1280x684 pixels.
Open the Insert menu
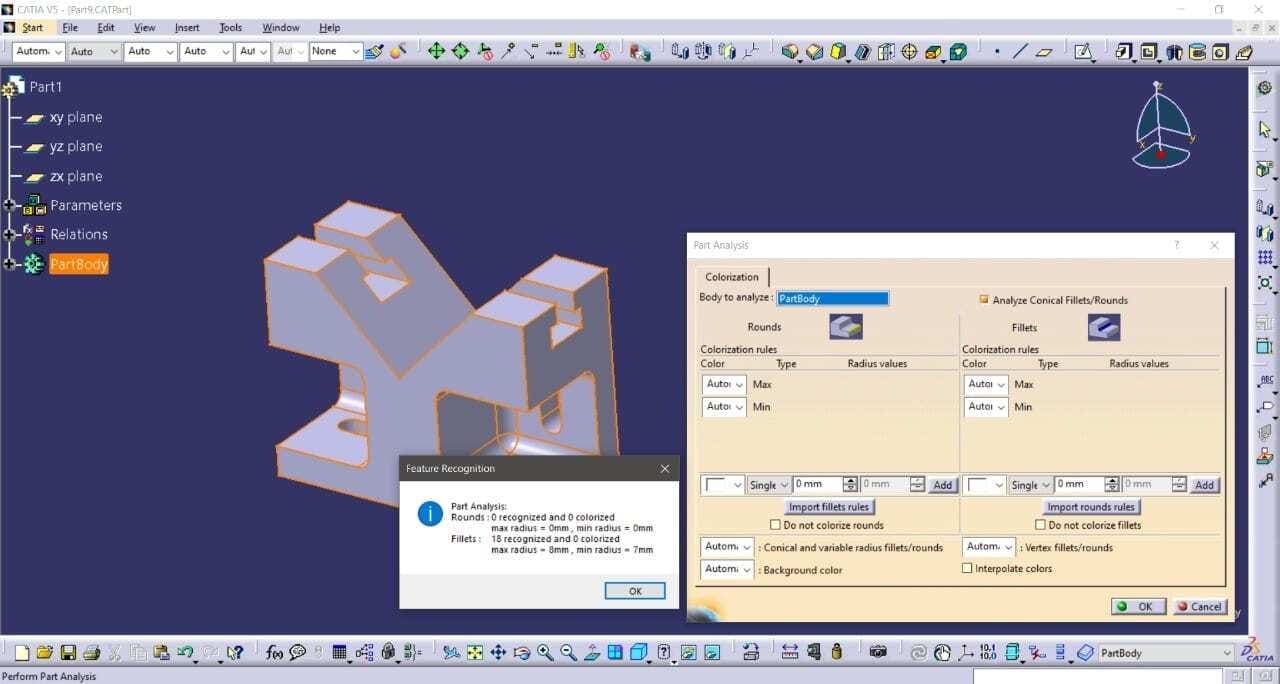tap(187, 28)
